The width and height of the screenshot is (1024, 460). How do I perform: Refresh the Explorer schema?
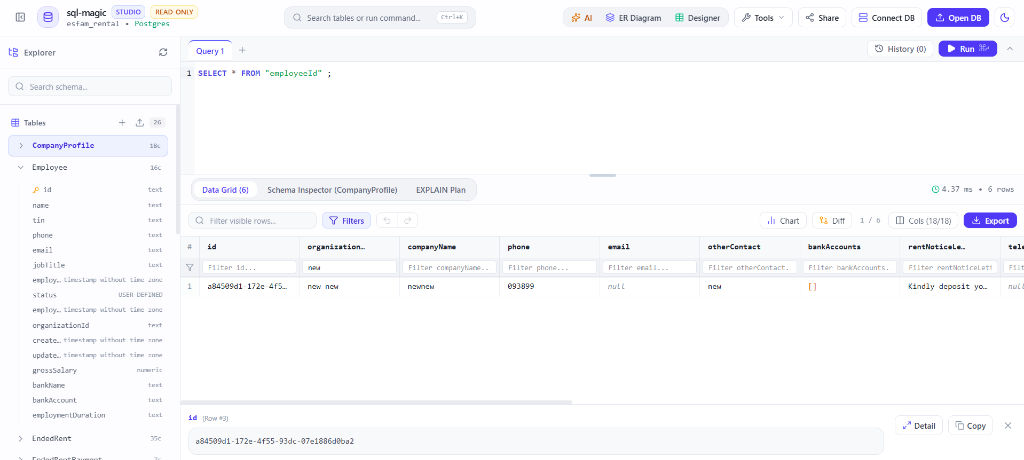(x=163, y=52)
